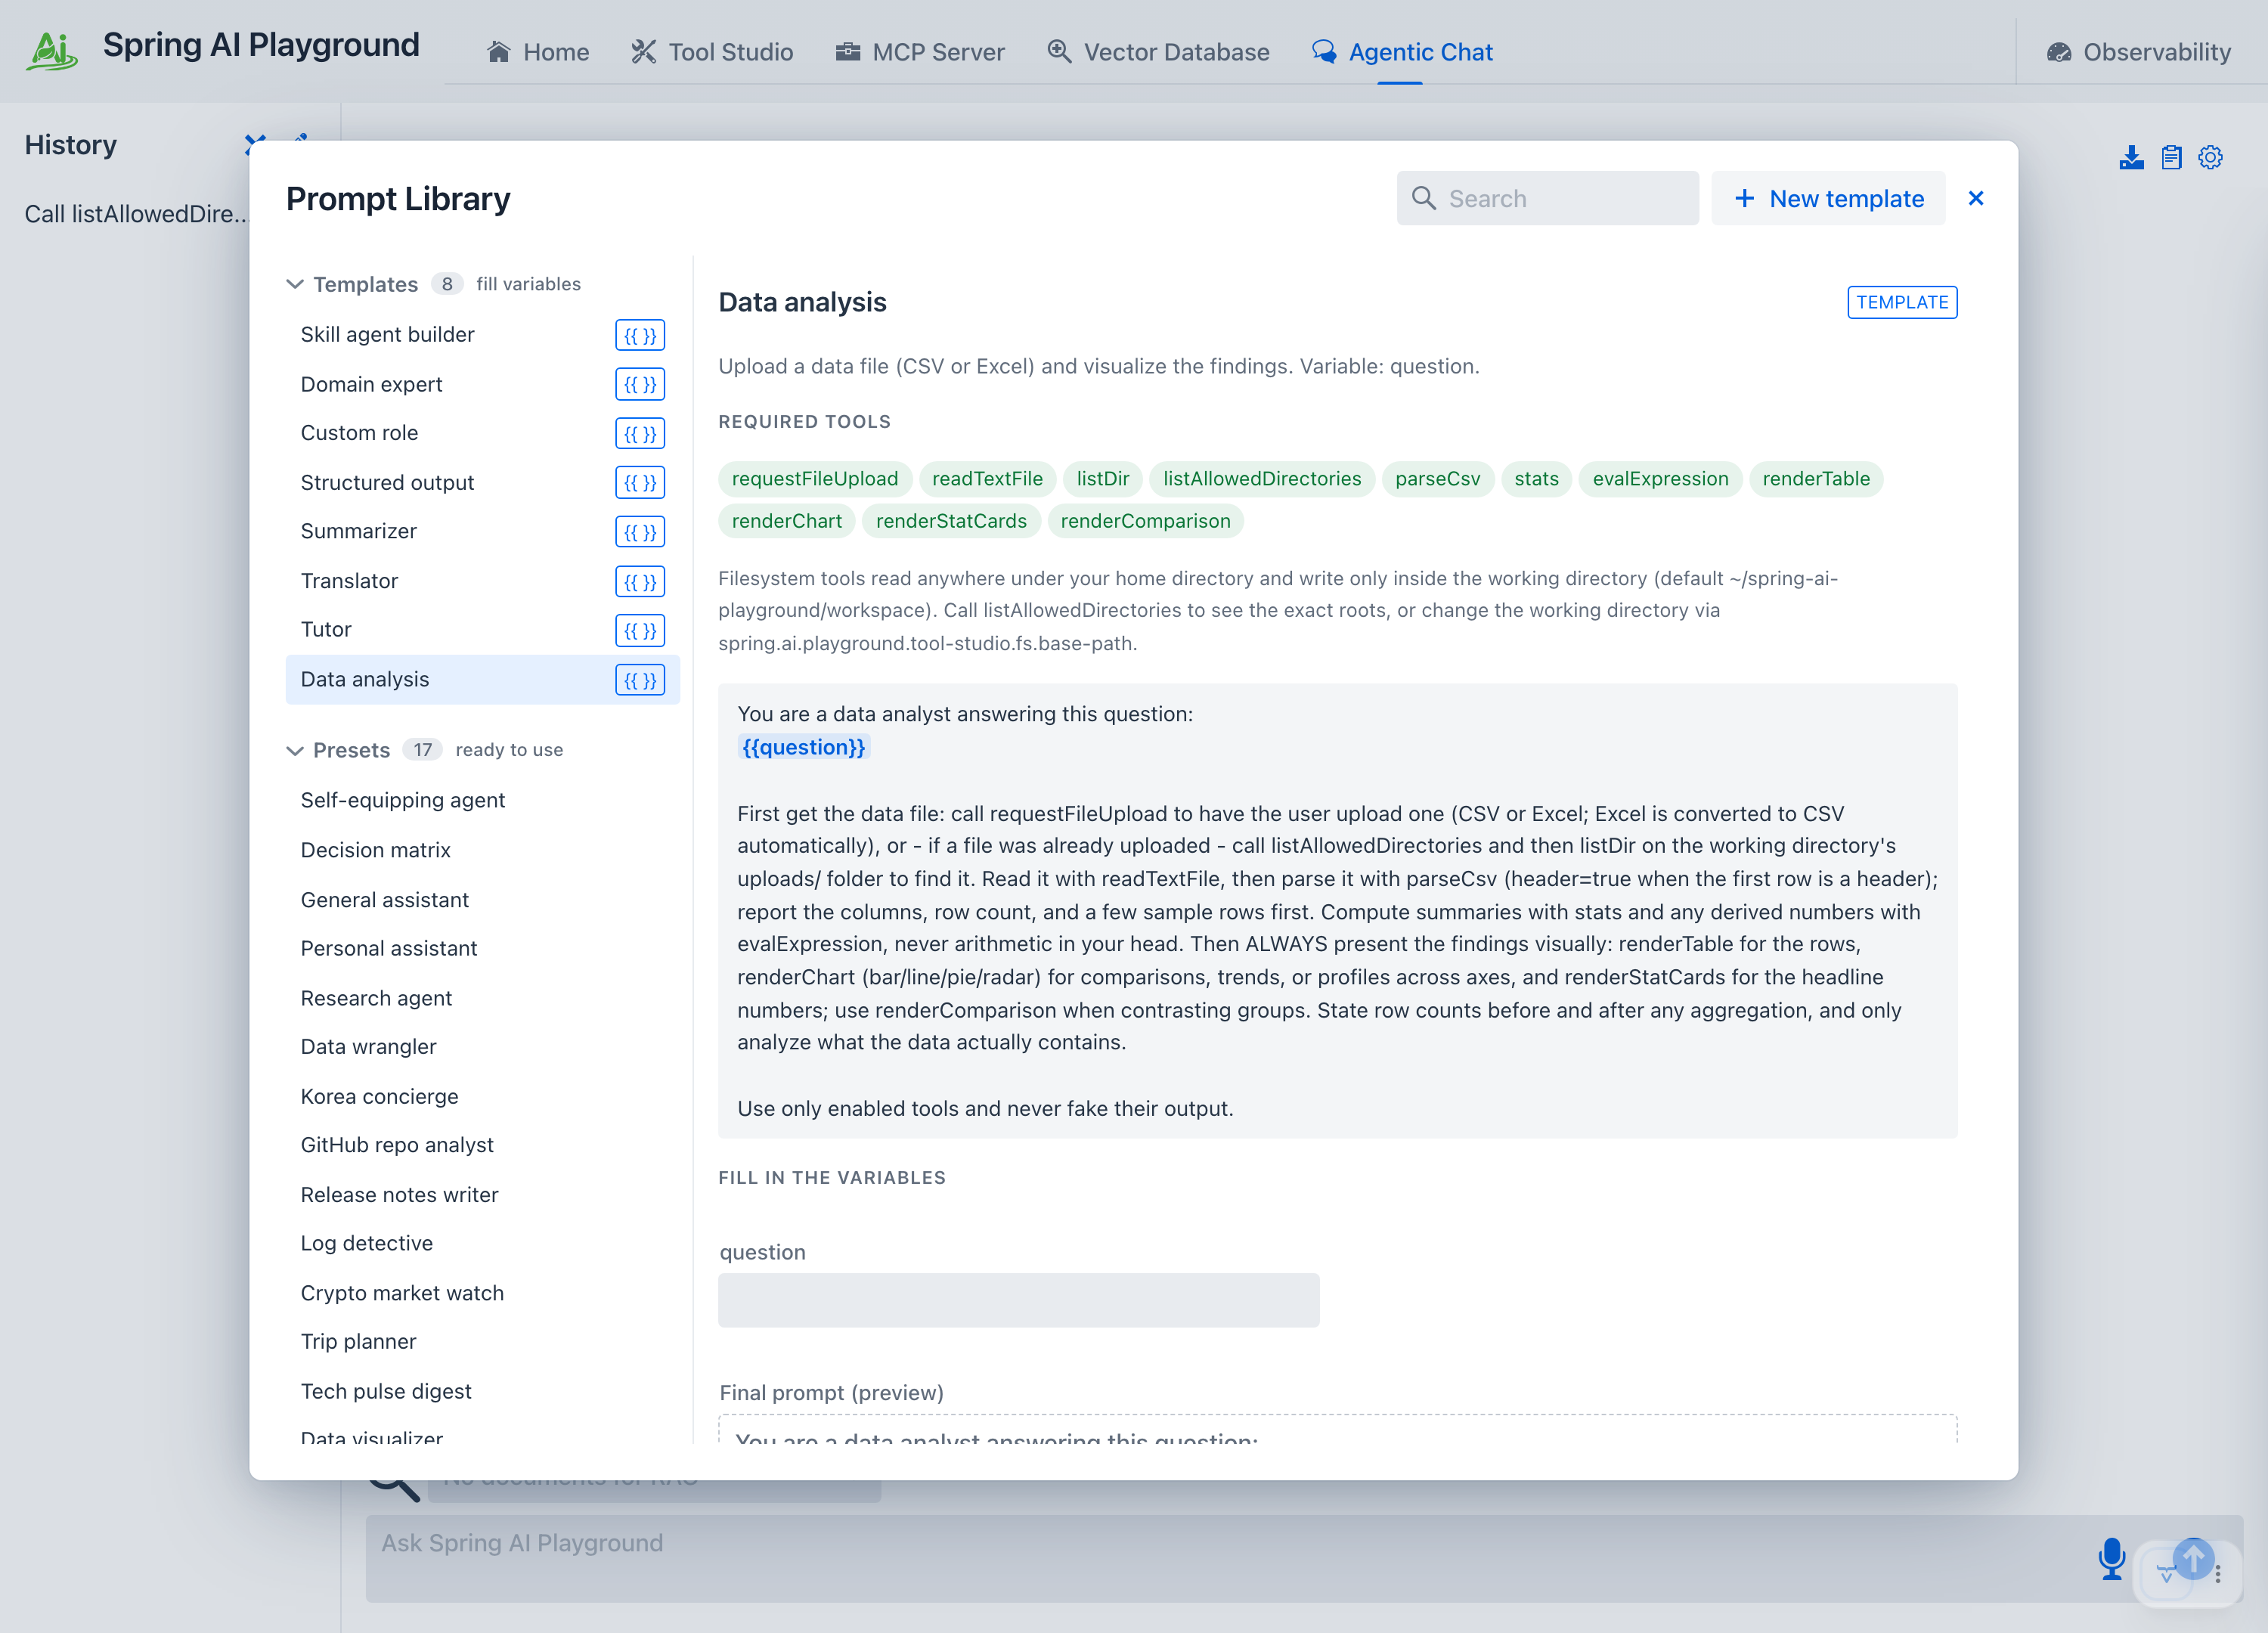Click the search magnifier icon in Prompt Library

point(1423,198)
